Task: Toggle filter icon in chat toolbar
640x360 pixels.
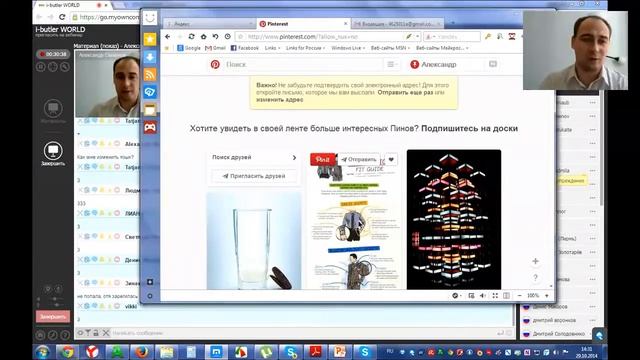Action: 88,333
